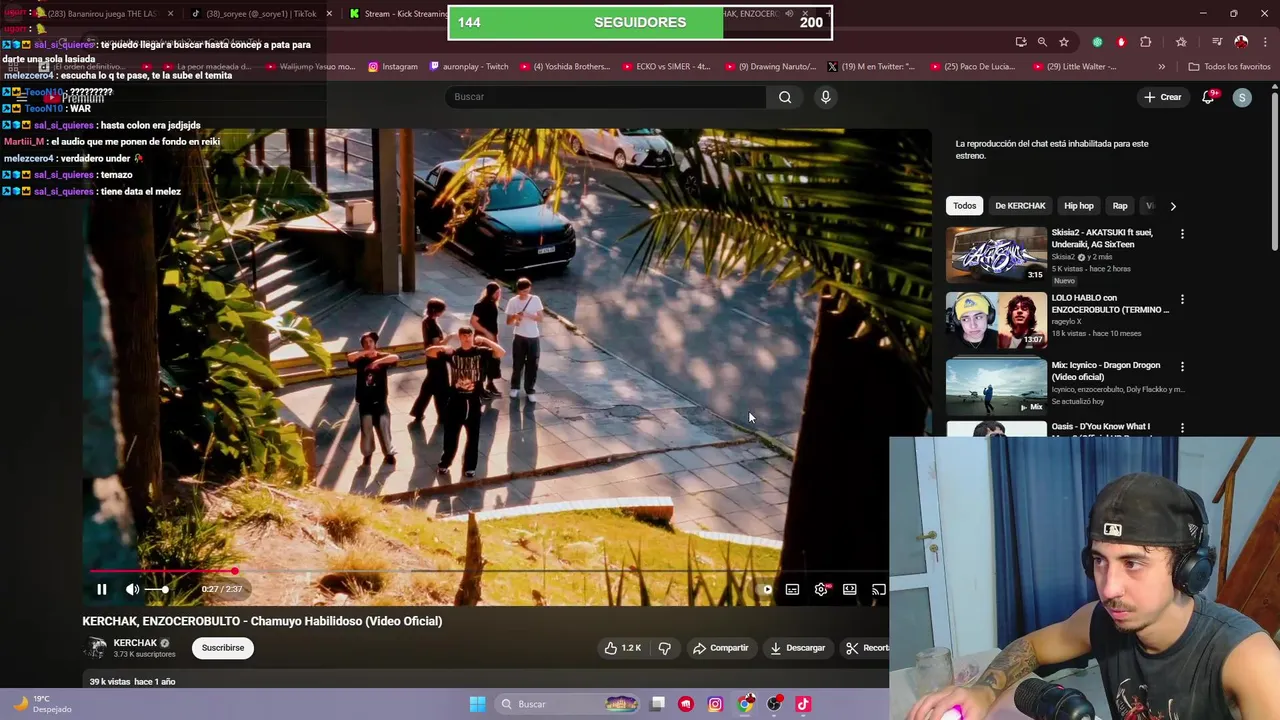The height and width of the screenshot is (720, 1280).
Task: Start voice search with the microphone
Action: (825, 97)
